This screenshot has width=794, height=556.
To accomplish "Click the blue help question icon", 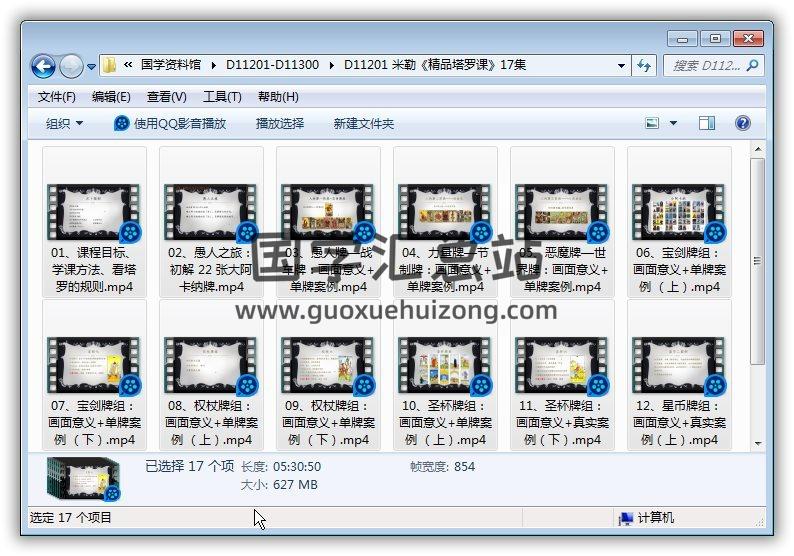I will 742,123.
